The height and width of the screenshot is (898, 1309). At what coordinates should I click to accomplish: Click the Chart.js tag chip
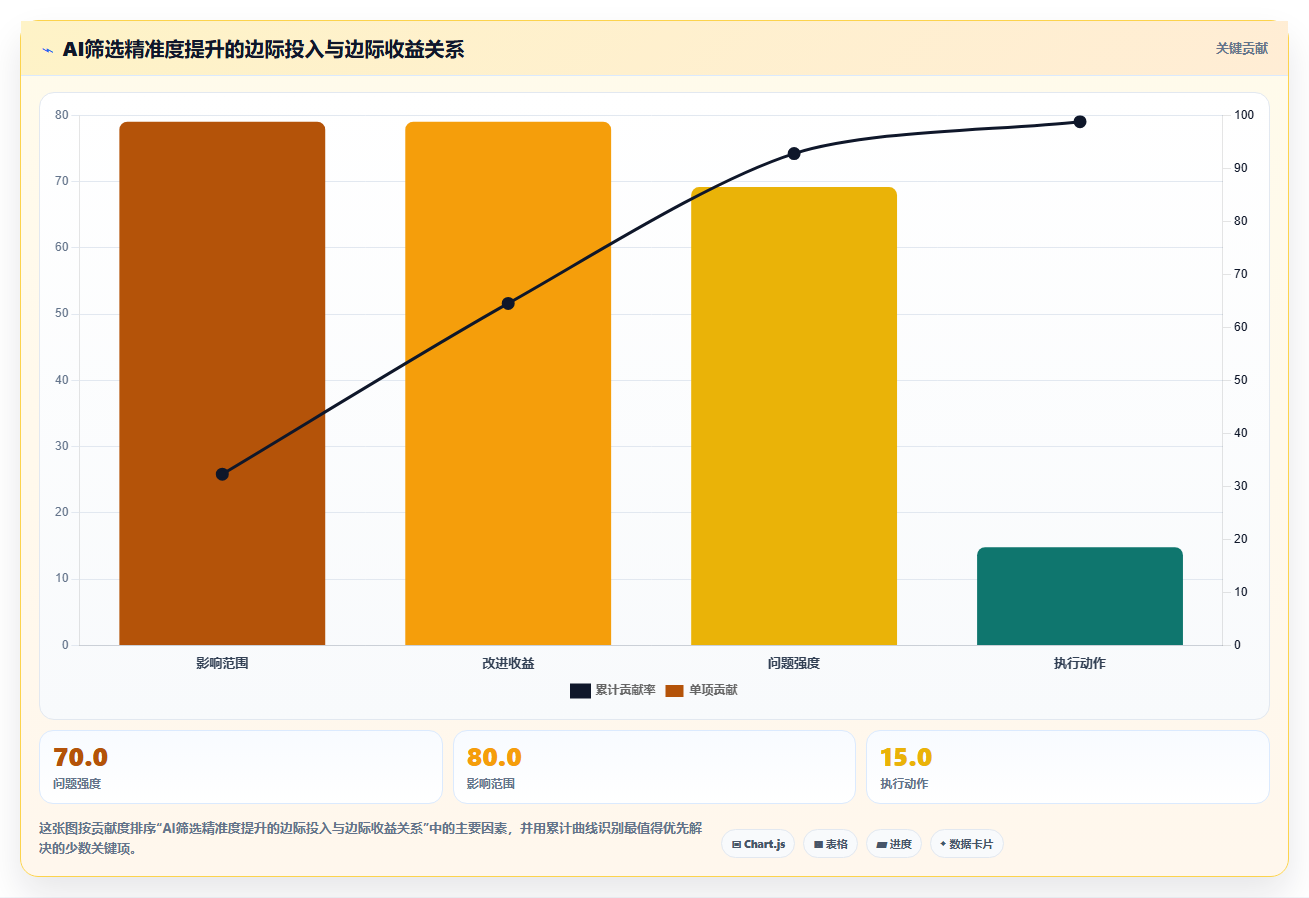pyautogui.click(x=758, y=844)
